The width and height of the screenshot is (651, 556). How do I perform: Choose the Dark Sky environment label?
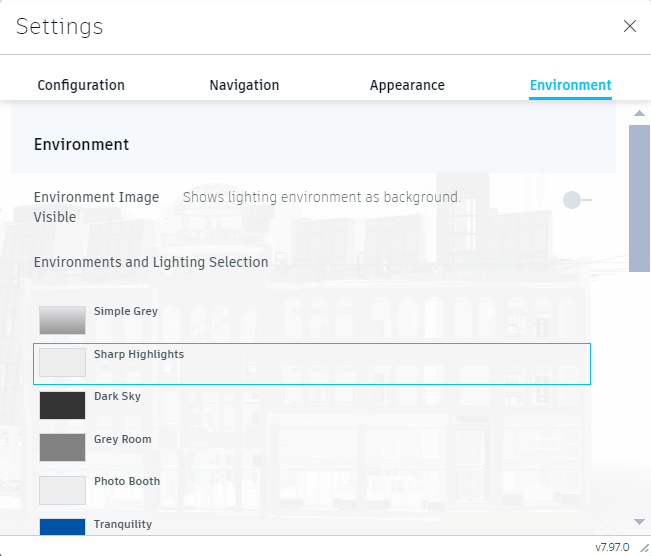(x=117, y=397)
